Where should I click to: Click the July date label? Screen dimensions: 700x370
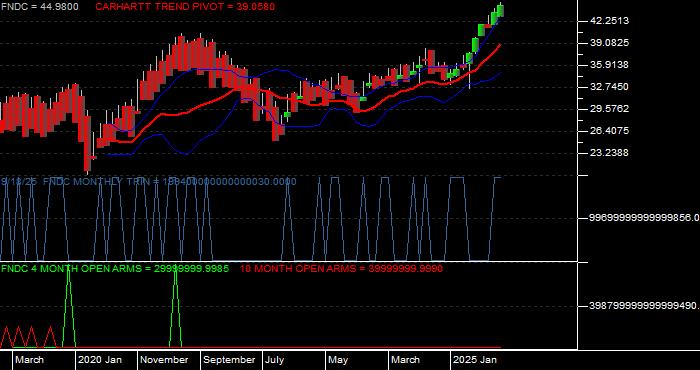click(x=275, y=360)
